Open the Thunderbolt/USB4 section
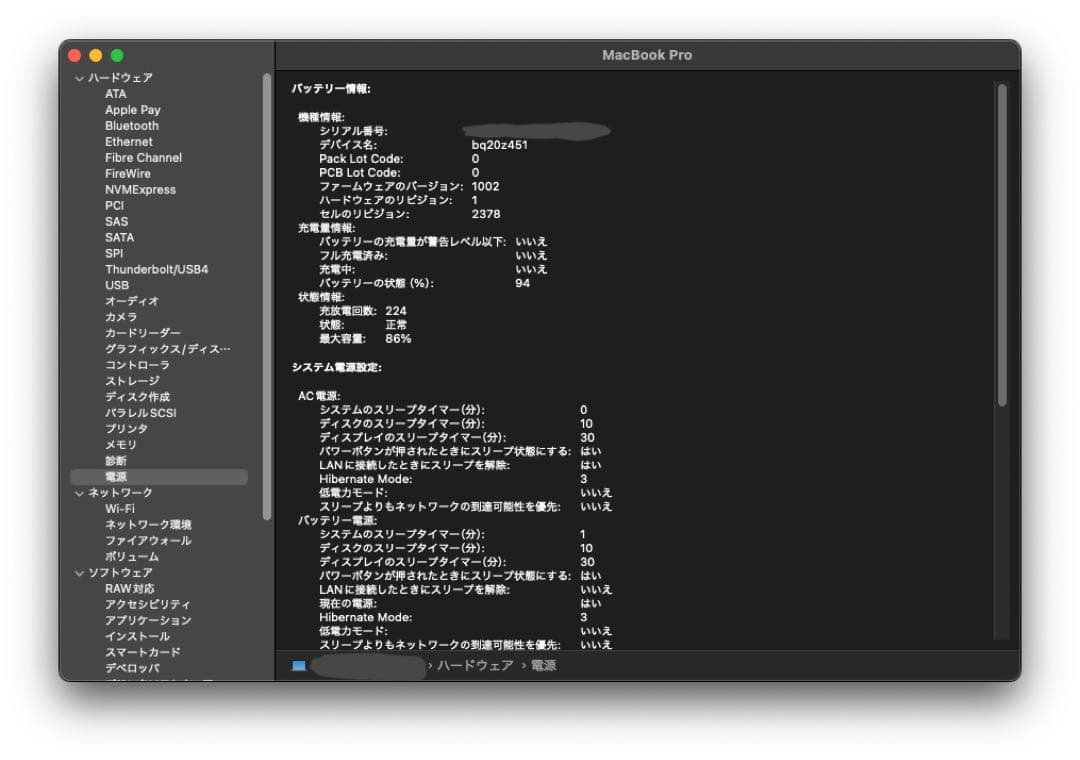The image size is (1080, 760). point(158,268)
